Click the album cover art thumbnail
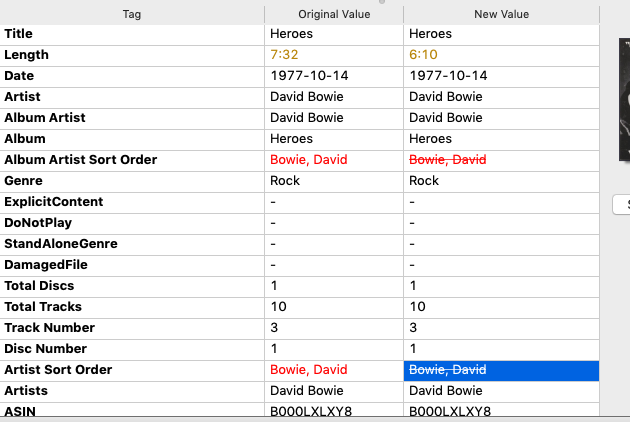630x422 pixels. click(x=624, y=100)
